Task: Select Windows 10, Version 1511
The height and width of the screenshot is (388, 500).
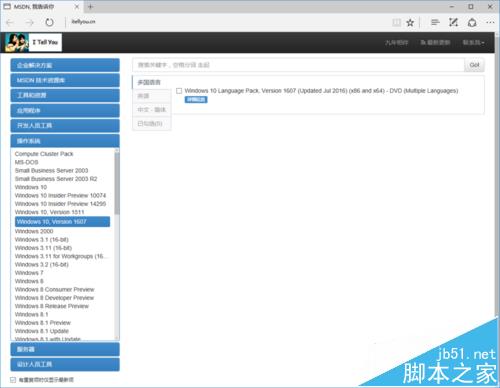Action: pos(50,212)
